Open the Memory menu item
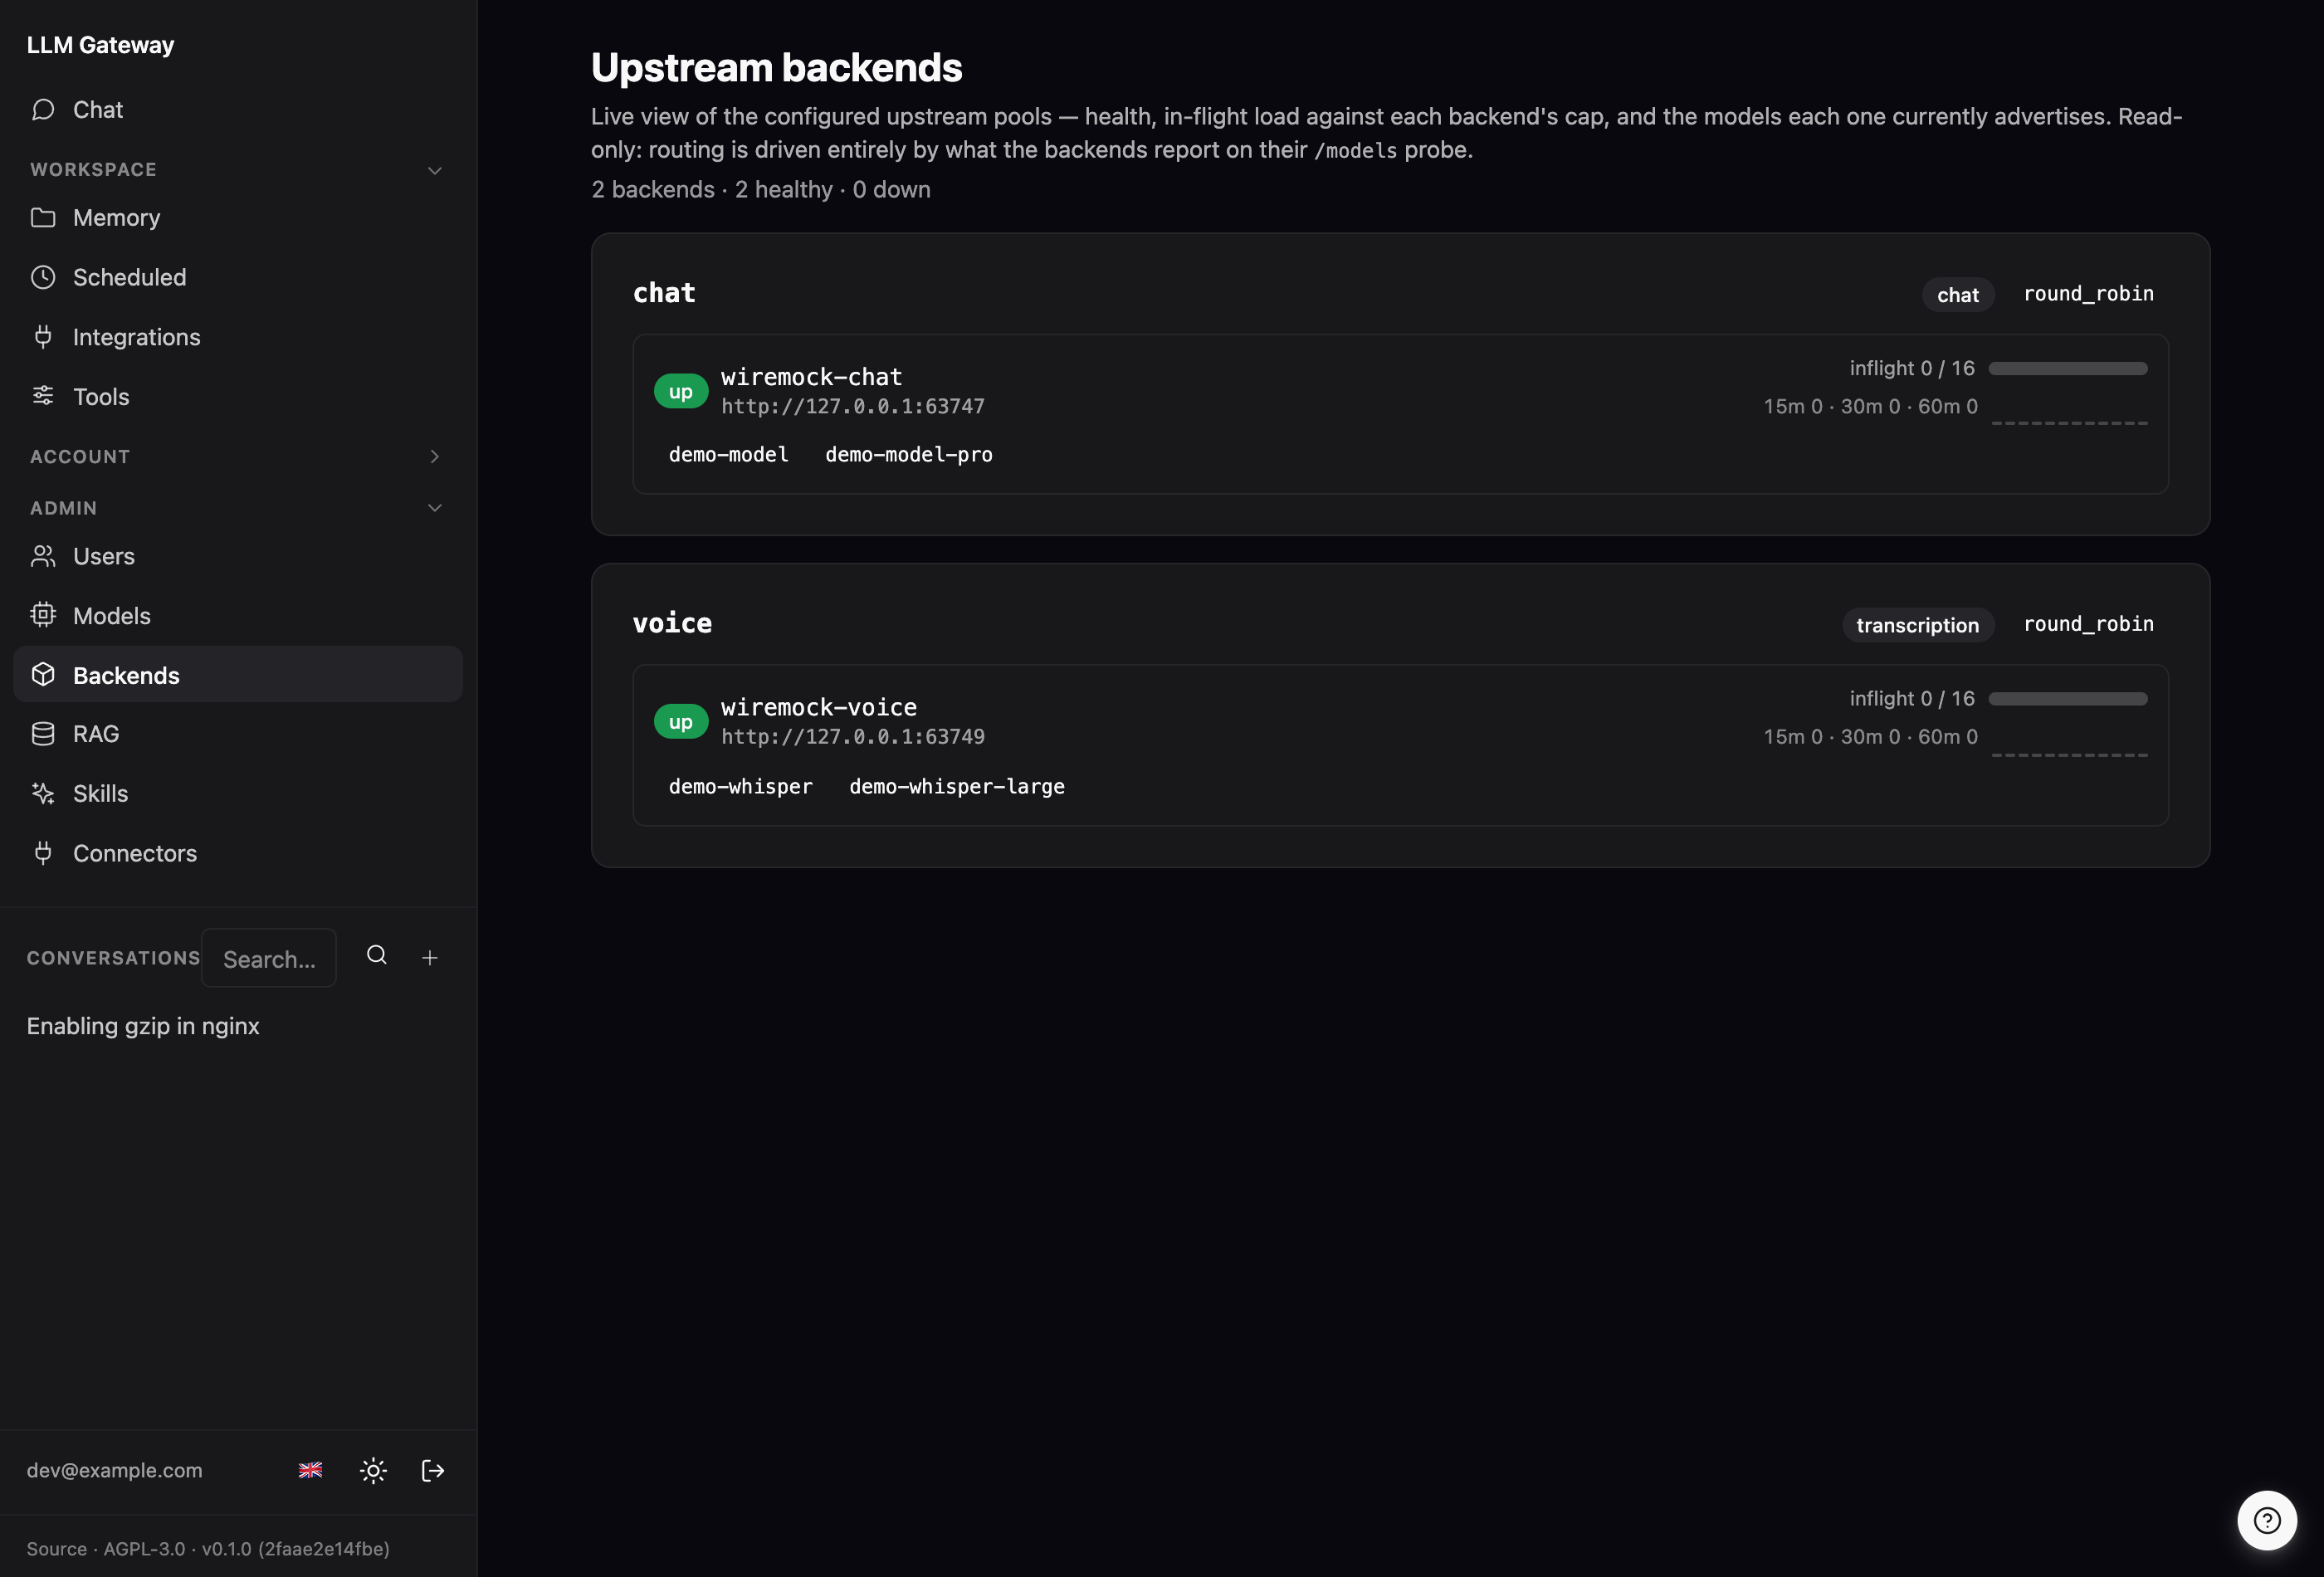2324x1577 pixels. 238,217
